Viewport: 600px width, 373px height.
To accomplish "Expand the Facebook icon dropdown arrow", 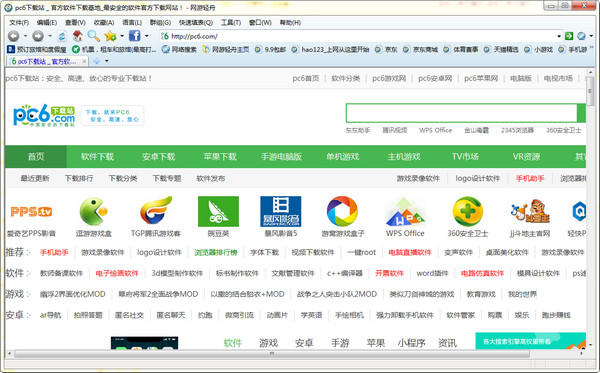I will [147, 36].
